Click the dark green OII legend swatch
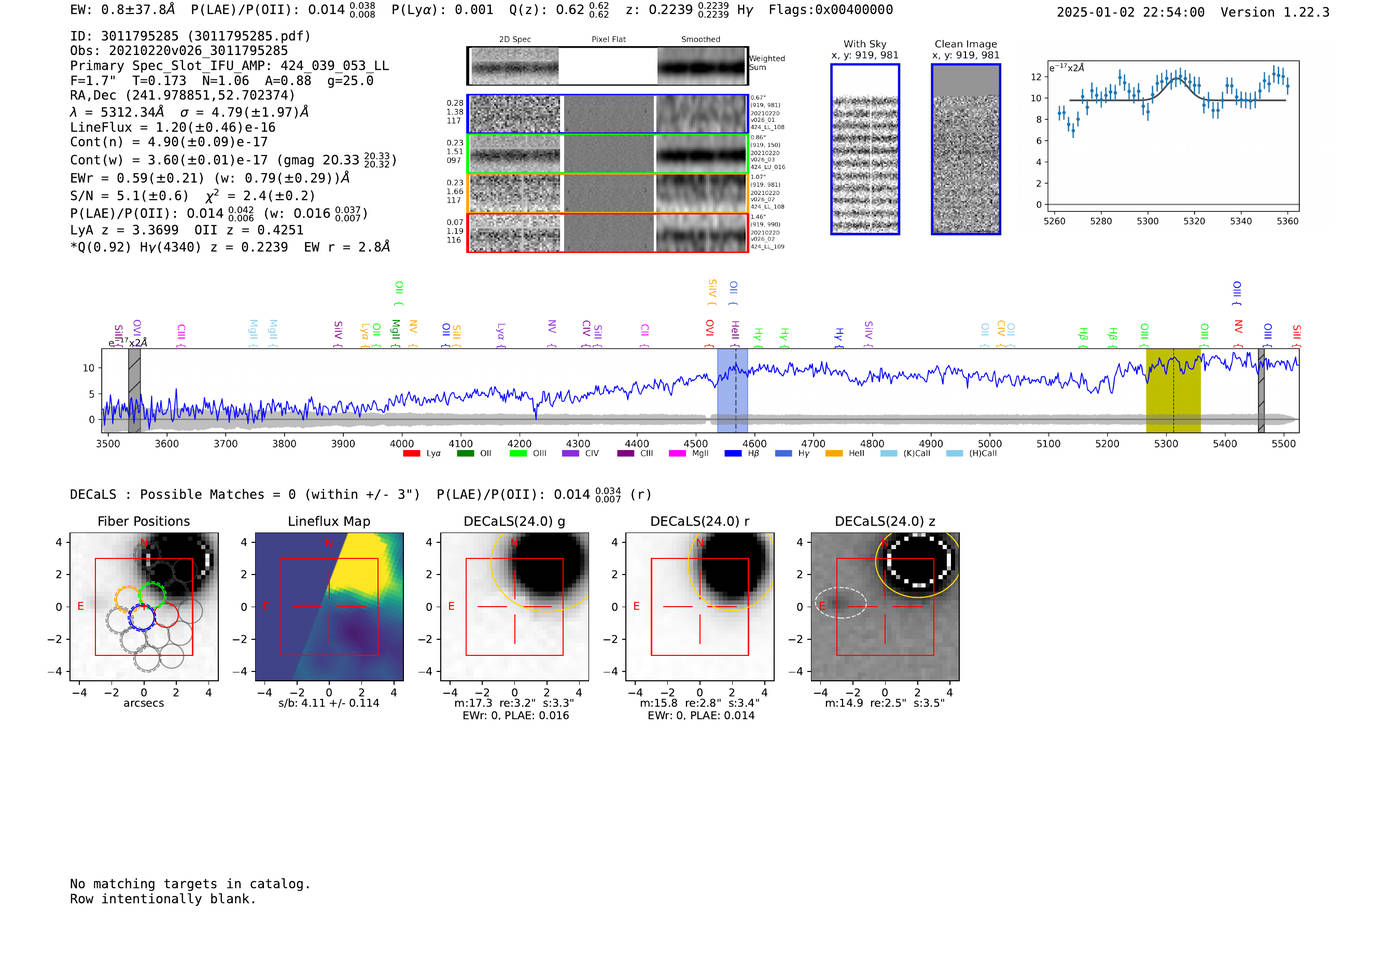 (x=465, y=454)
